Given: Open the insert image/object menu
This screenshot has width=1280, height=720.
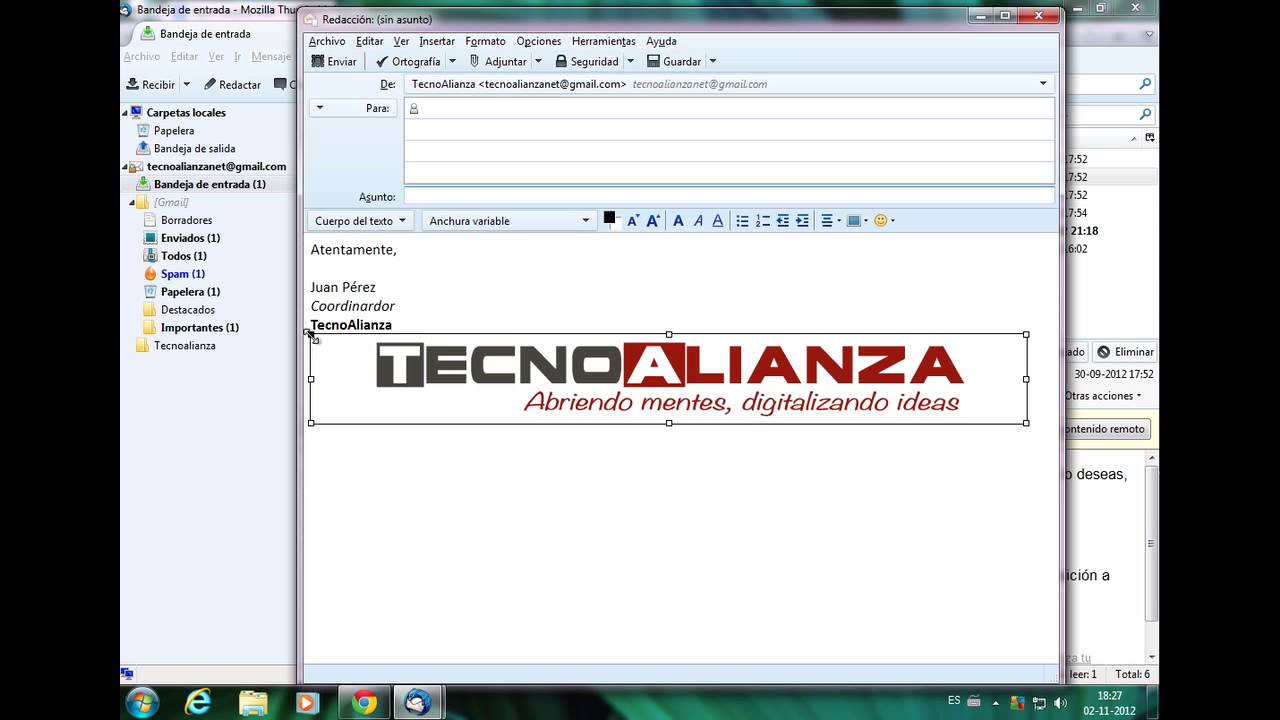Looking at the screenshot, I should point(858,221).
